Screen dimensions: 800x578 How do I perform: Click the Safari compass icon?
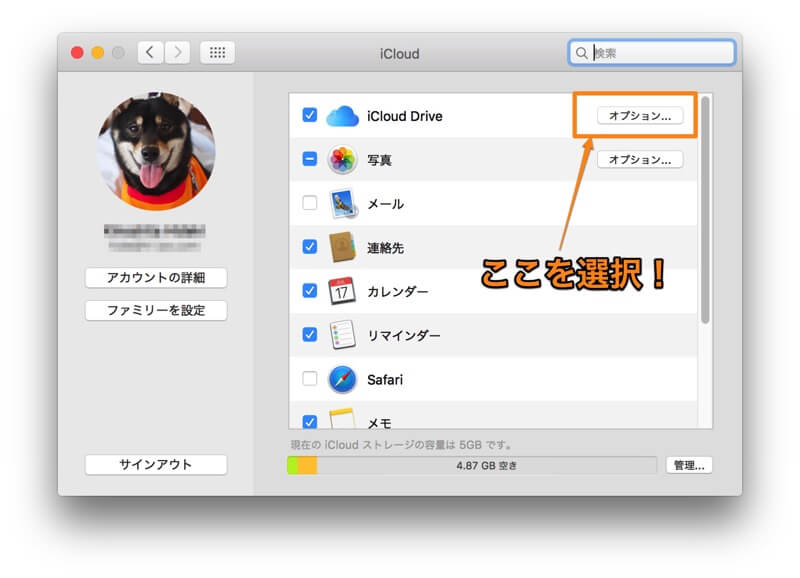342,379
